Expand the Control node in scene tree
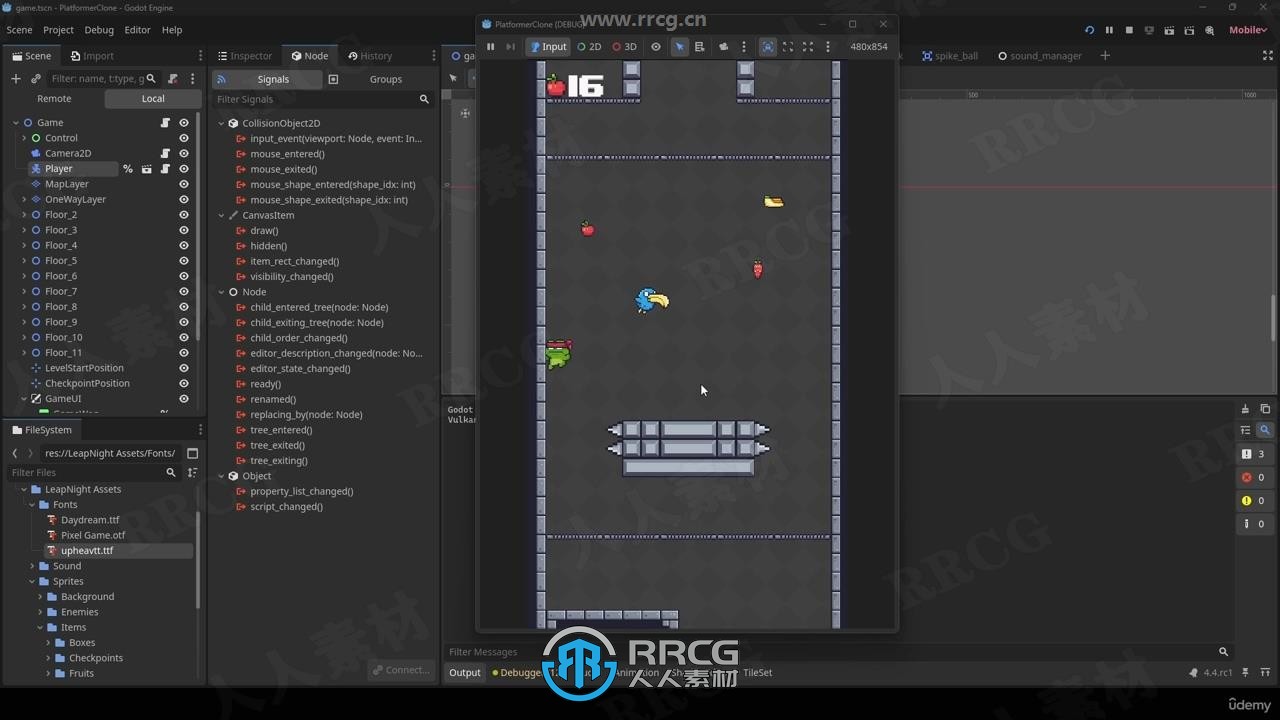 24,138
